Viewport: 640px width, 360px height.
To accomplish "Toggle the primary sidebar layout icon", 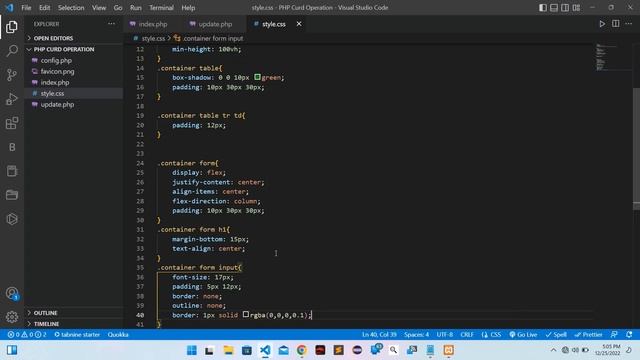I will (543, 7).
